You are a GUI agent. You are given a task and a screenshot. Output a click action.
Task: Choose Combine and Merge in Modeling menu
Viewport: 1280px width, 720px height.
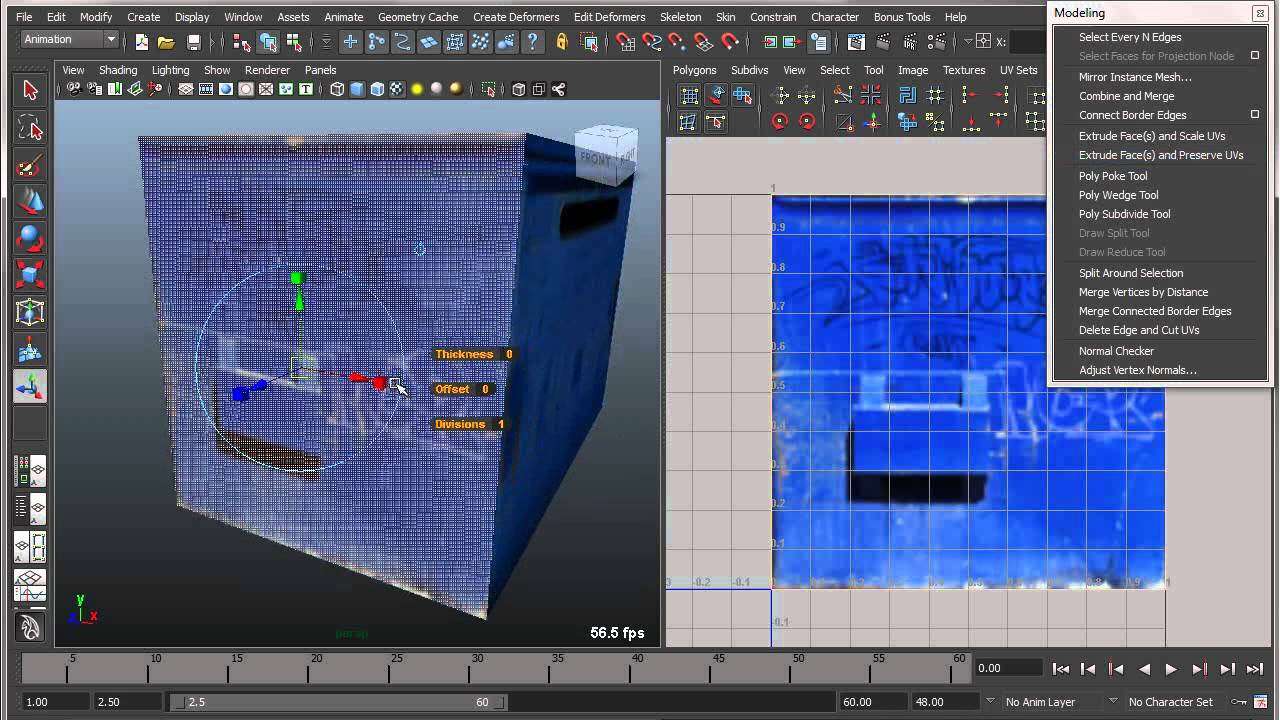[x=1126, y=96]
